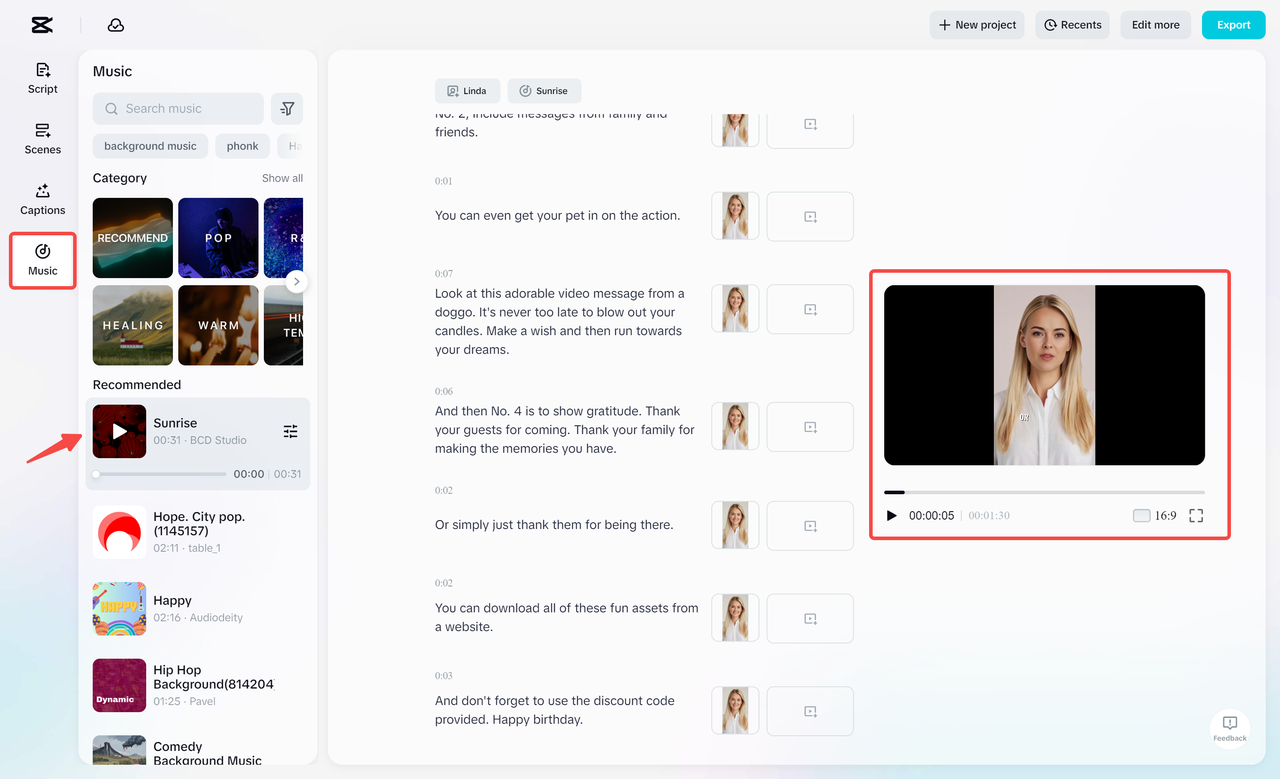Click the CapCut logo icon
The width and height of the screenshot is (1280, 779).
tap(42, 25)
